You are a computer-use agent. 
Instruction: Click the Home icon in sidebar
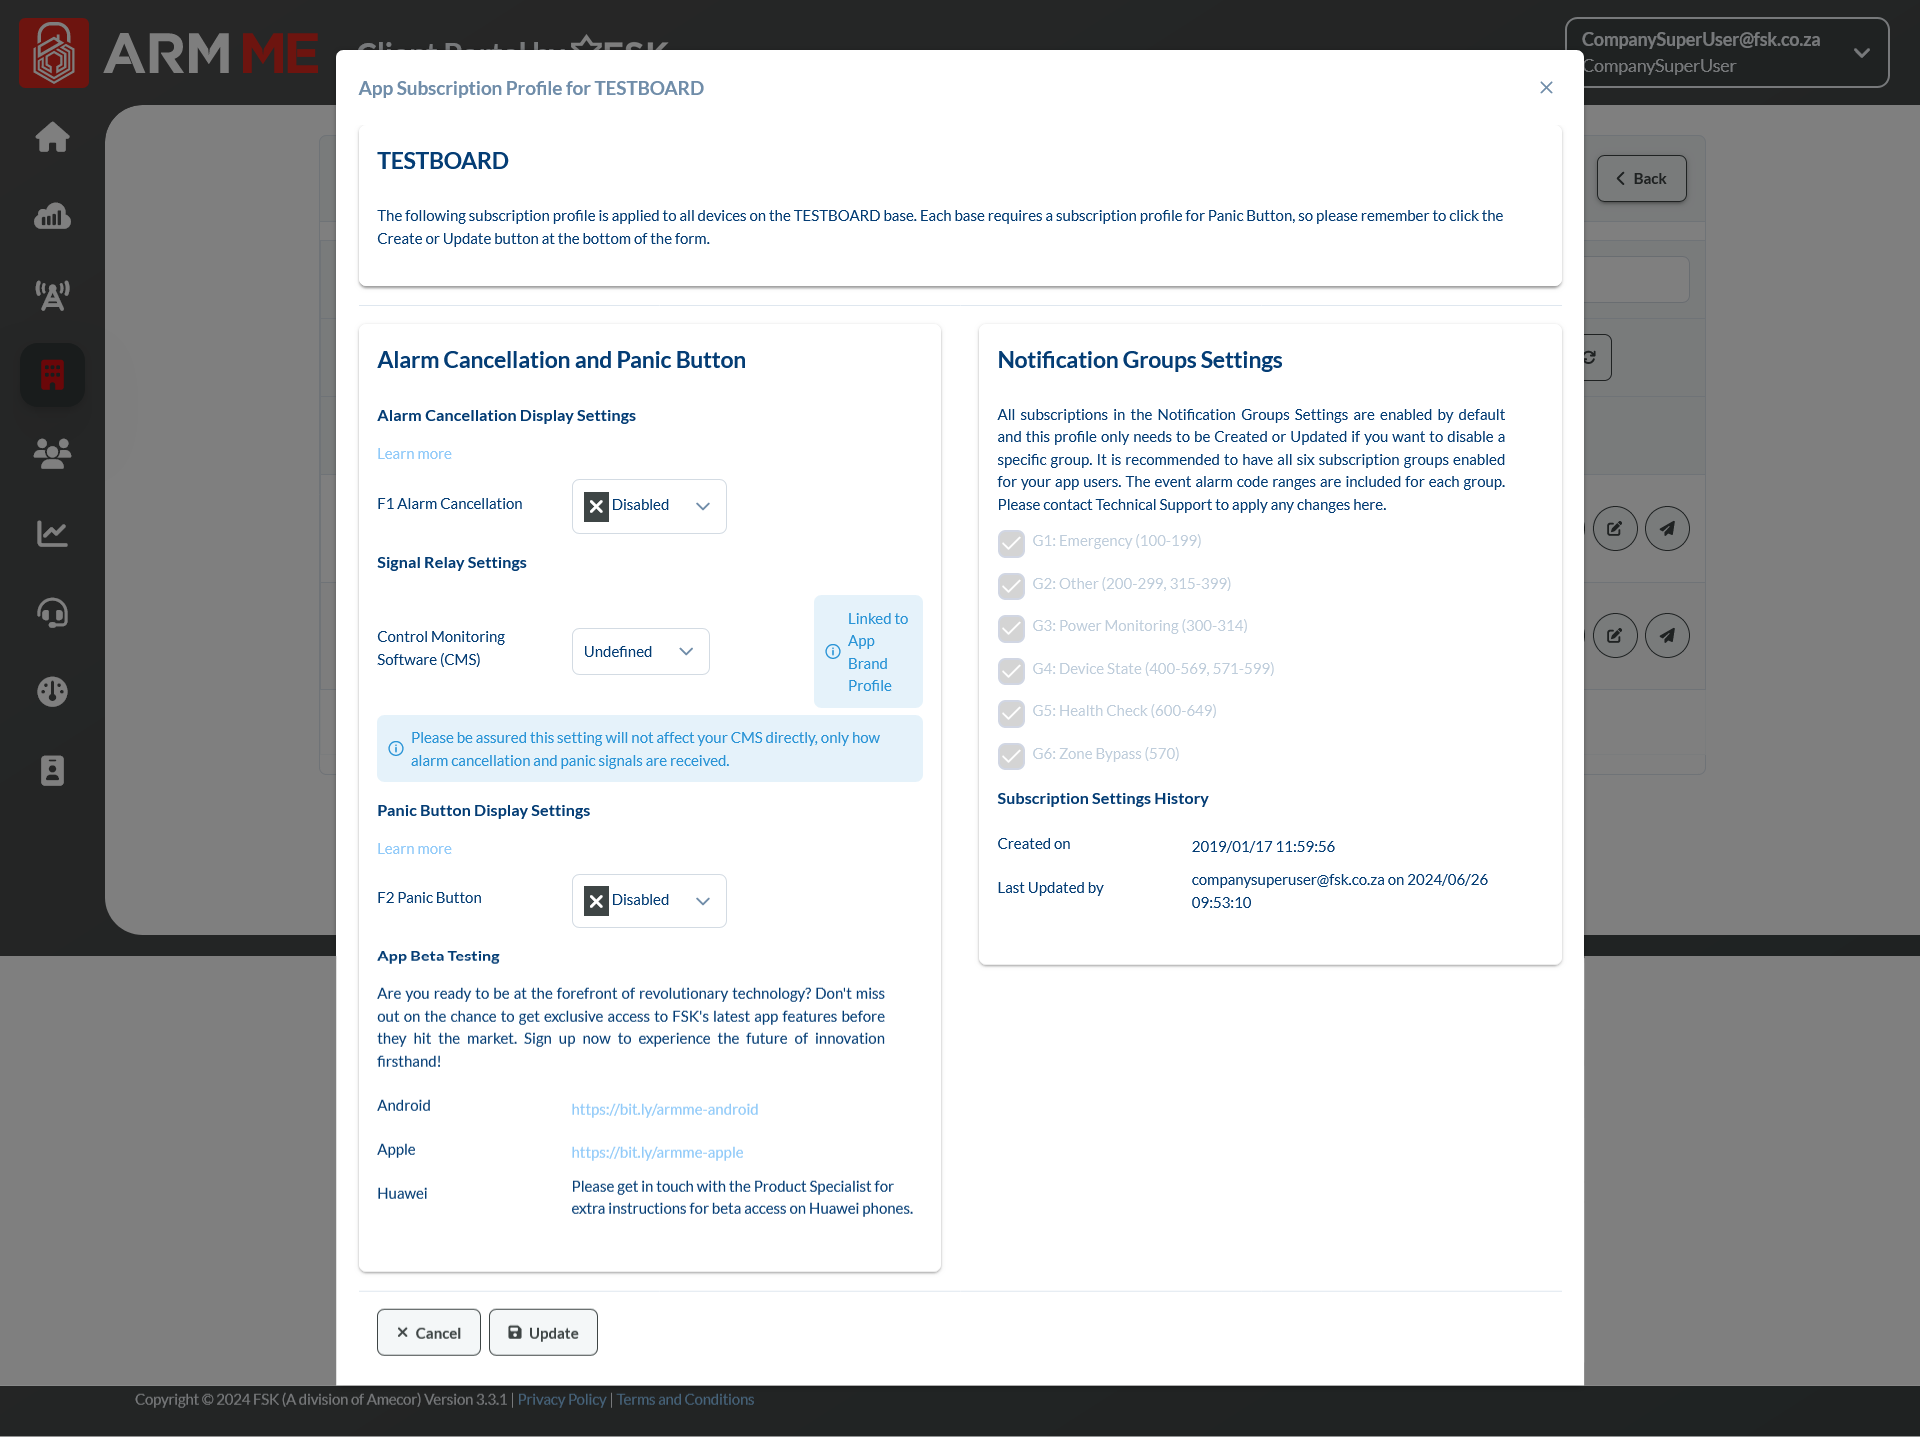coord(52,137)
